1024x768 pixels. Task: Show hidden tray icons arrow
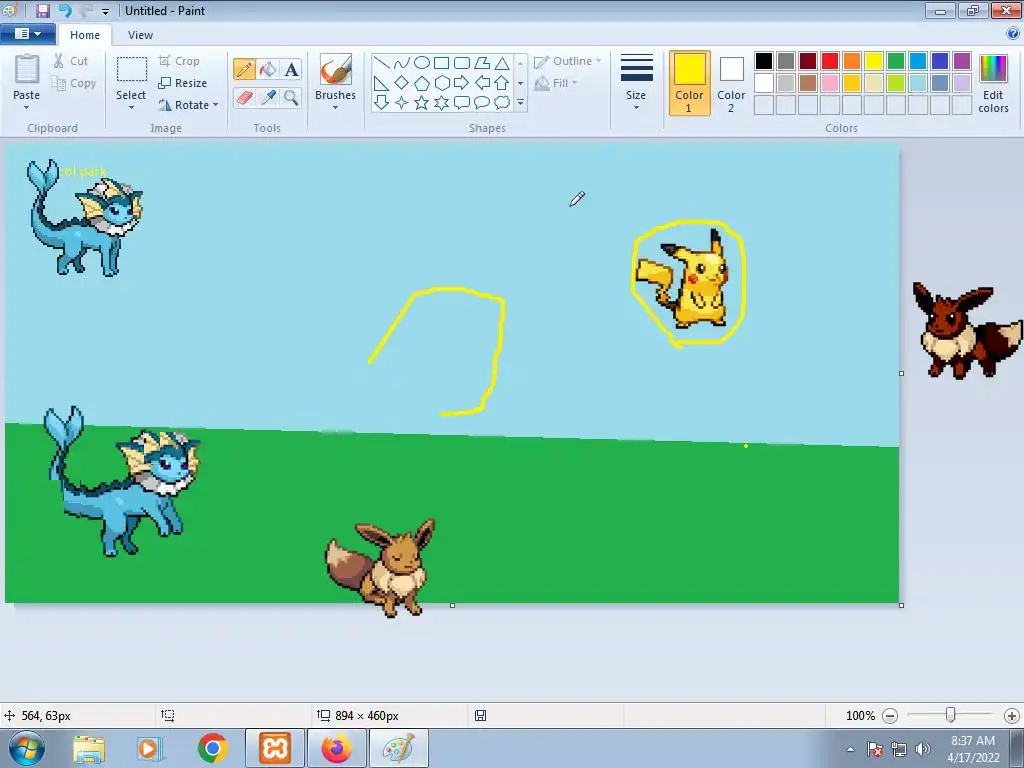(x=850, y=750)
